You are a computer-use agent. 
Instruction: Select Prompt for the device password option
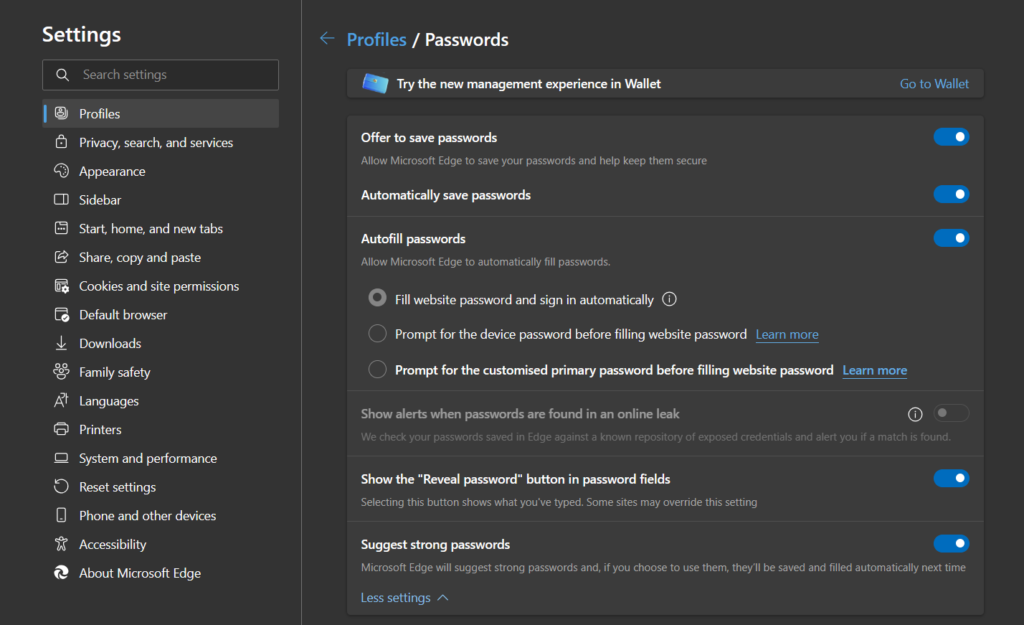(x=377, y=334)
